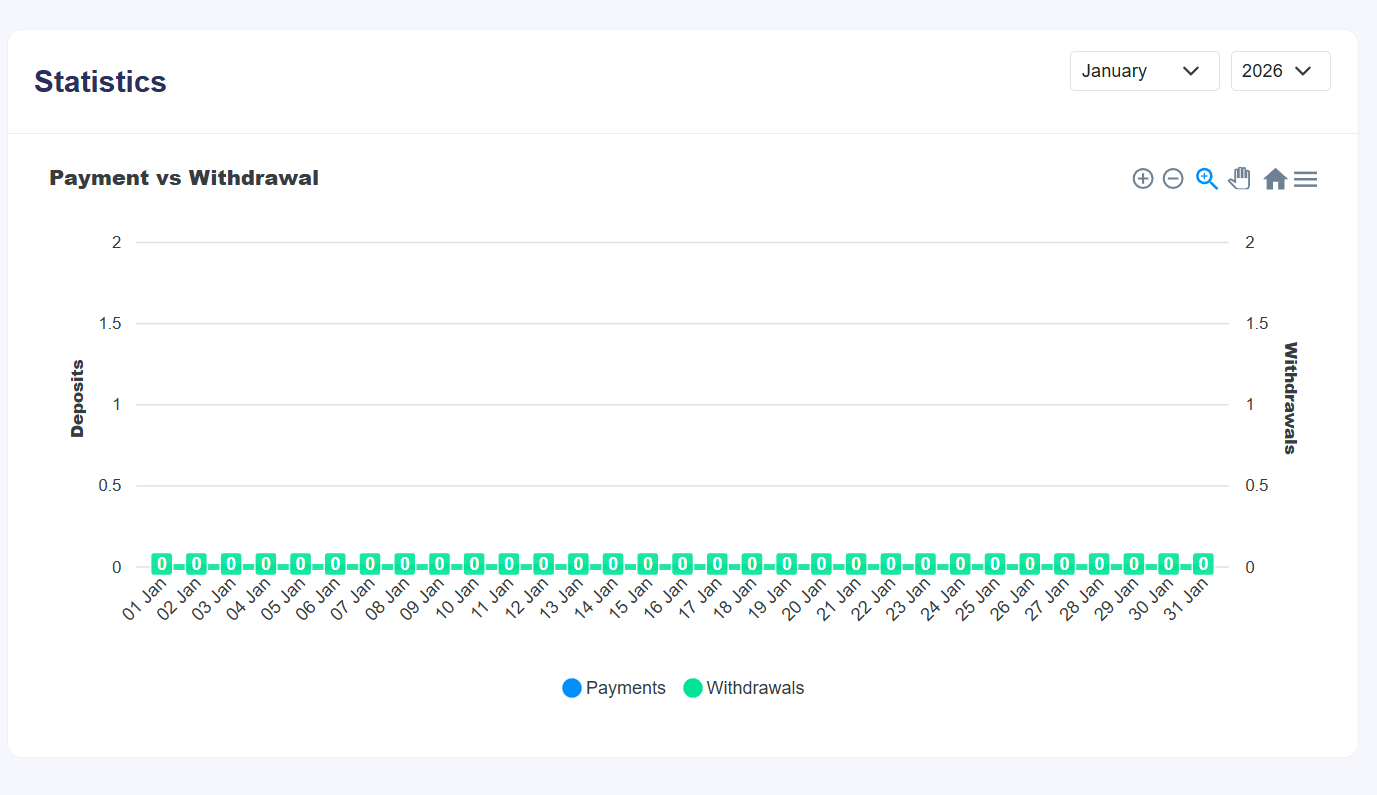1377x795 pixels.
Task: Toggle Payments series via legend label
Action: [x=625, y=688]
